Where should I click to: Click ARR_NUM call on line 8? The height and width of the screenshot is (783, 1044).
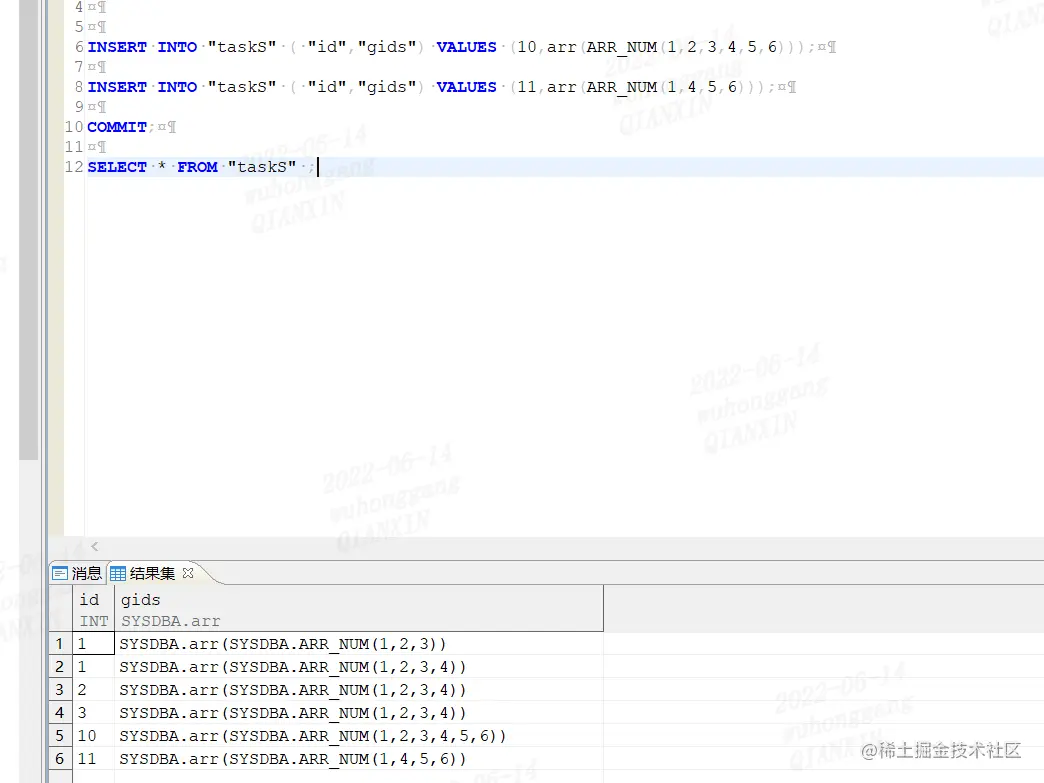pyautogui.click(x=622, y=87)
